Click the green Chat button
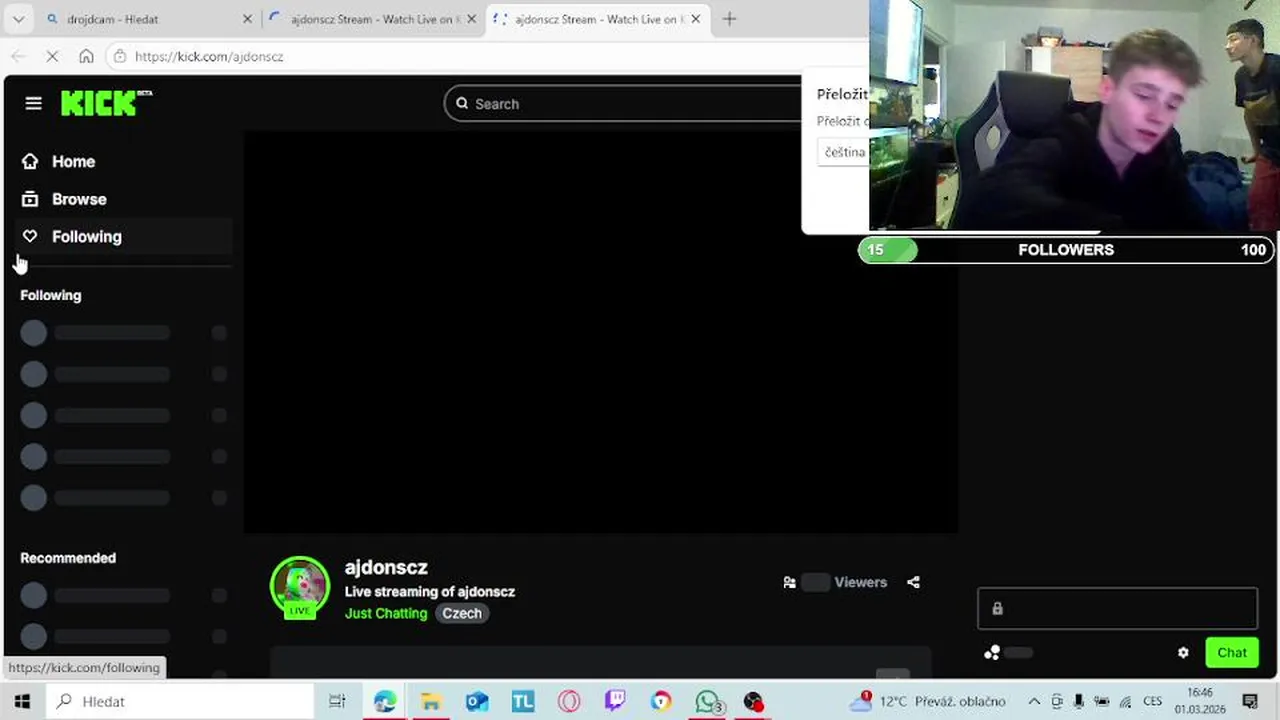The height and width of the screenshot is (720, 1280). [x=1232, y=652]
